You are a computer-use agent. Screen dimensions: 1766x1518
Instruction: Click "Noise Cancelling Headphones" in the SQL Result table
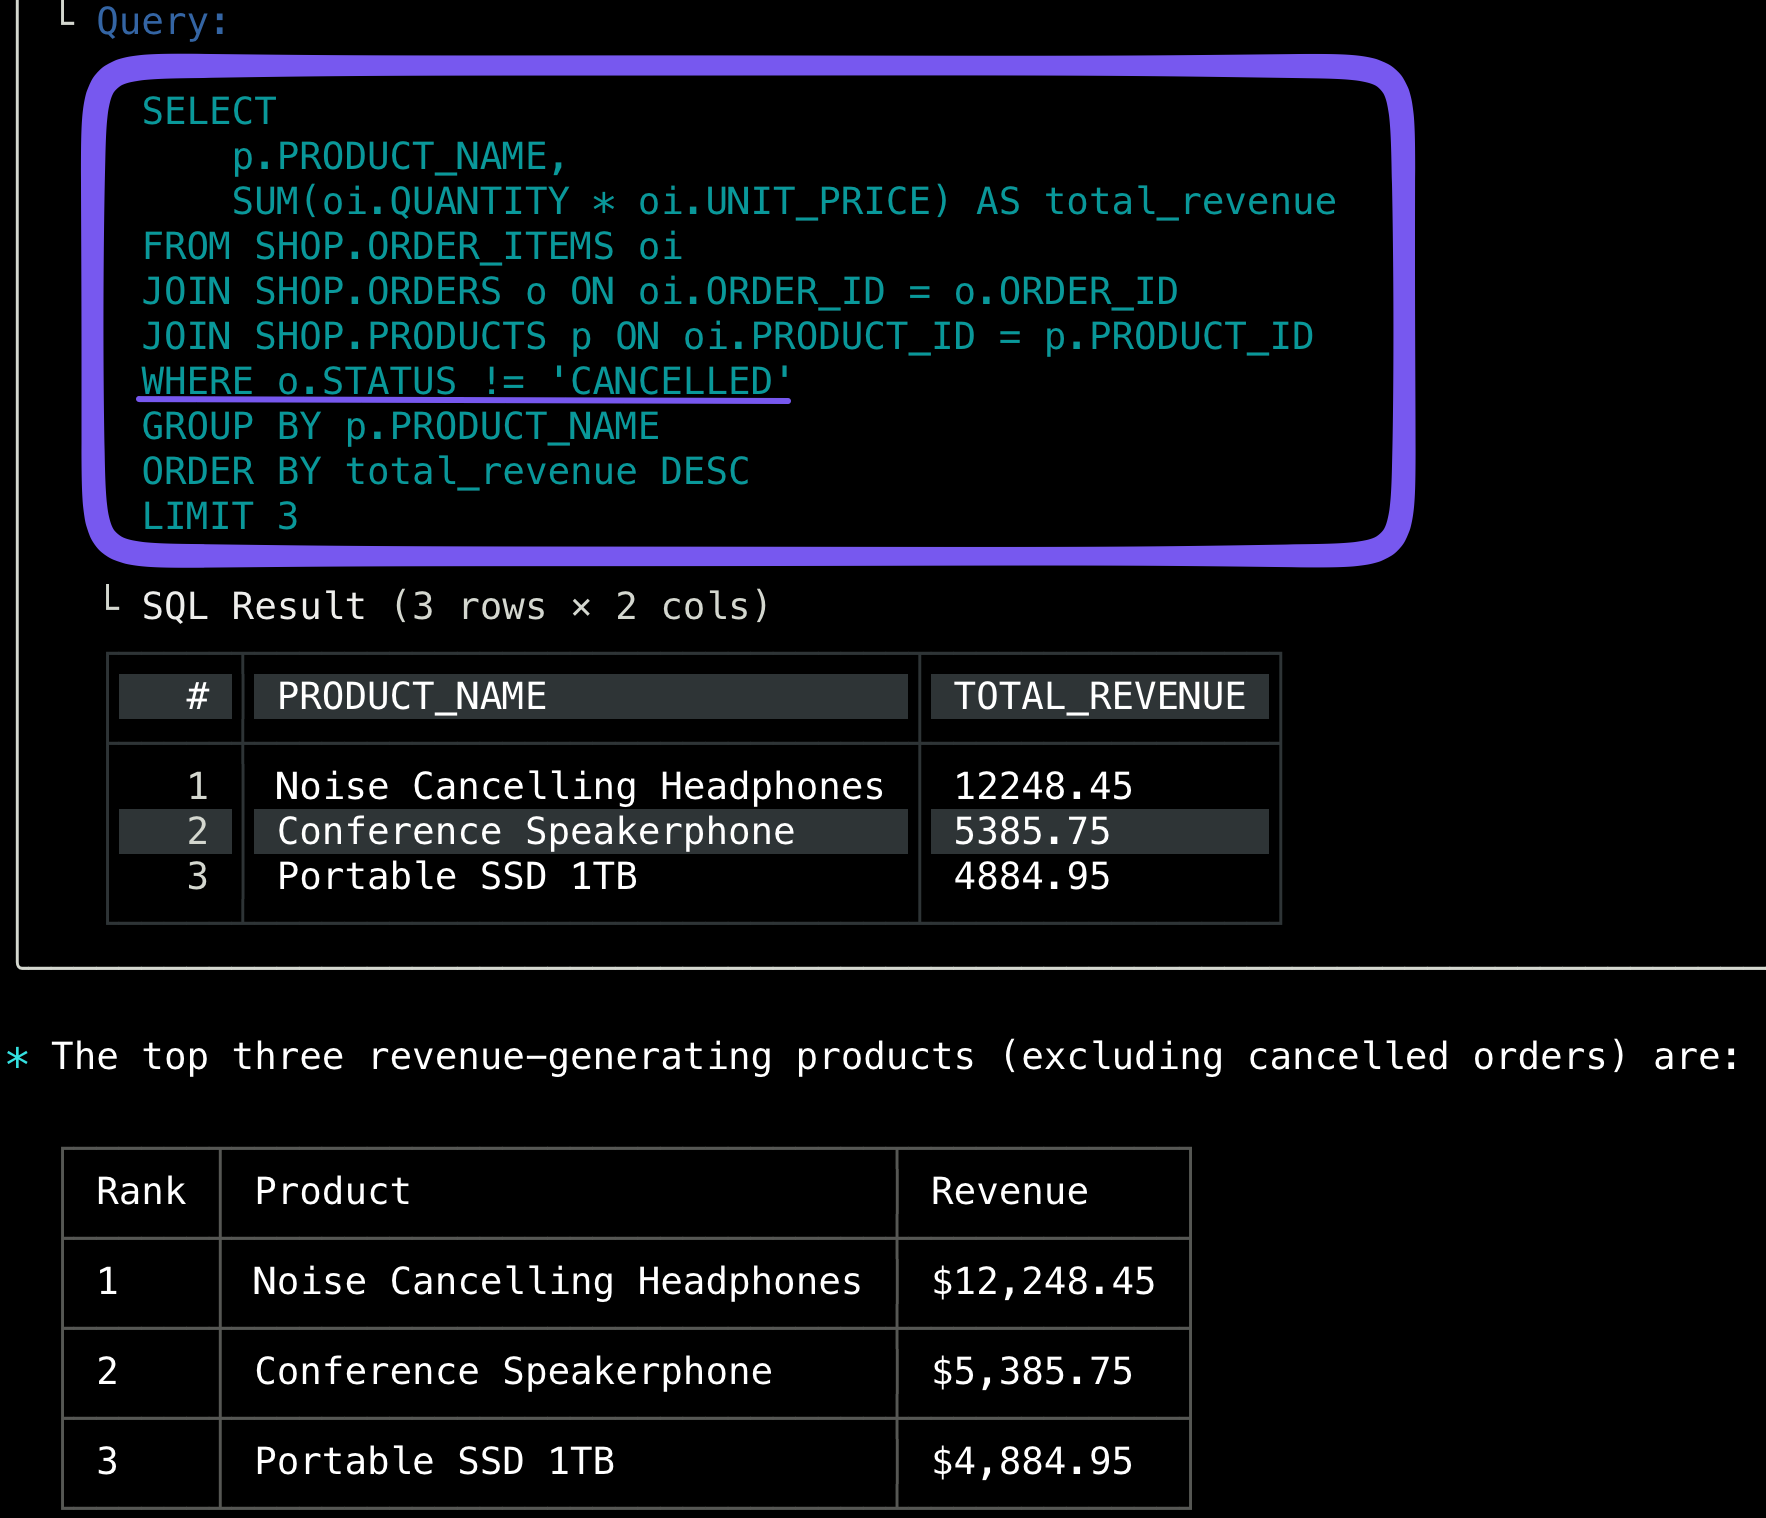pyautogui.click(x=580, y=786)
